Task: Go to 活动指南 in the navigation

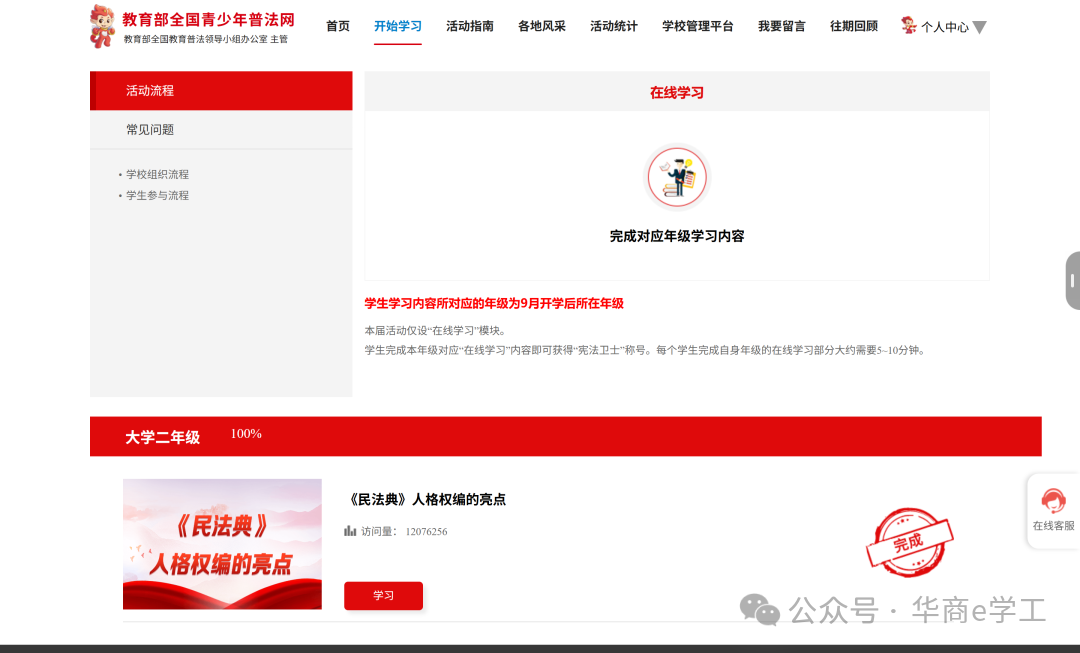Action: point(470,26)
